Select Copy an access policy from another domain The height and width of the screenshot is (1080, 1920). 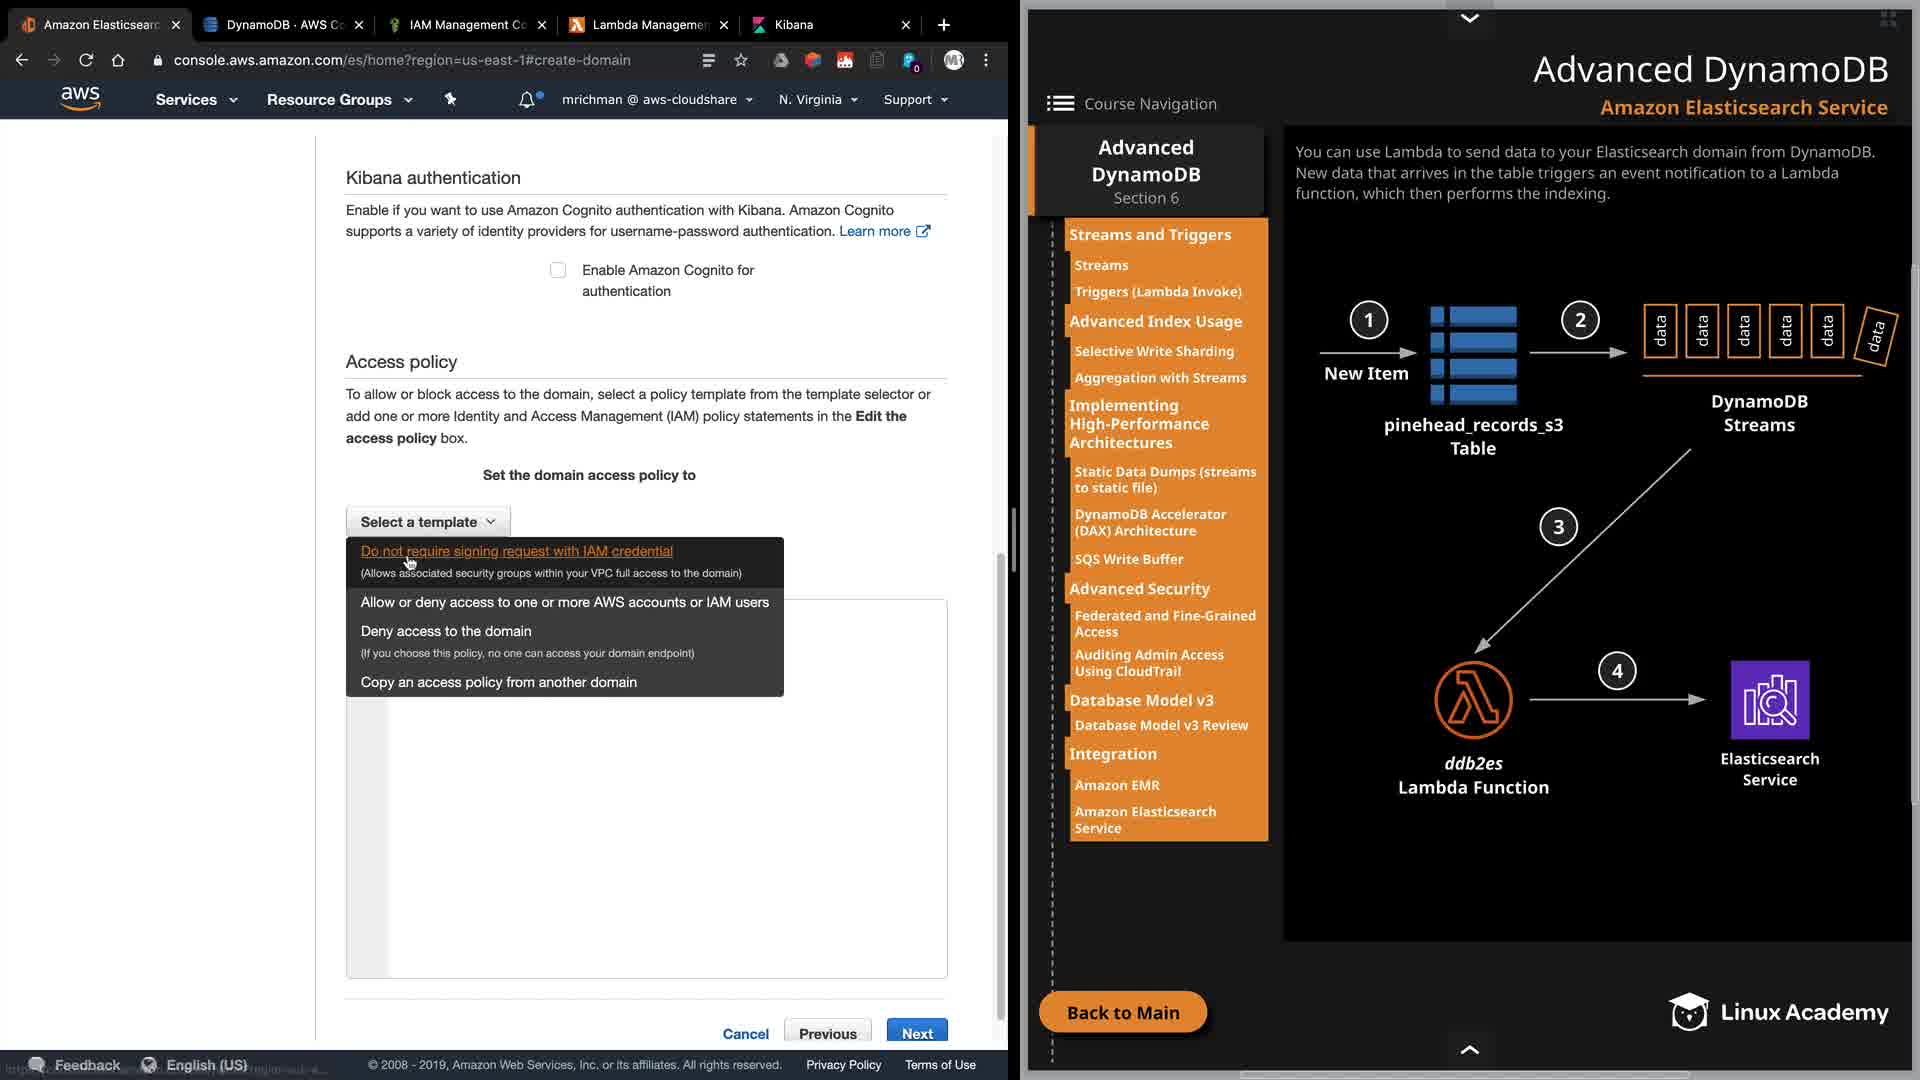pyautogui.click(x=498, y=682)
